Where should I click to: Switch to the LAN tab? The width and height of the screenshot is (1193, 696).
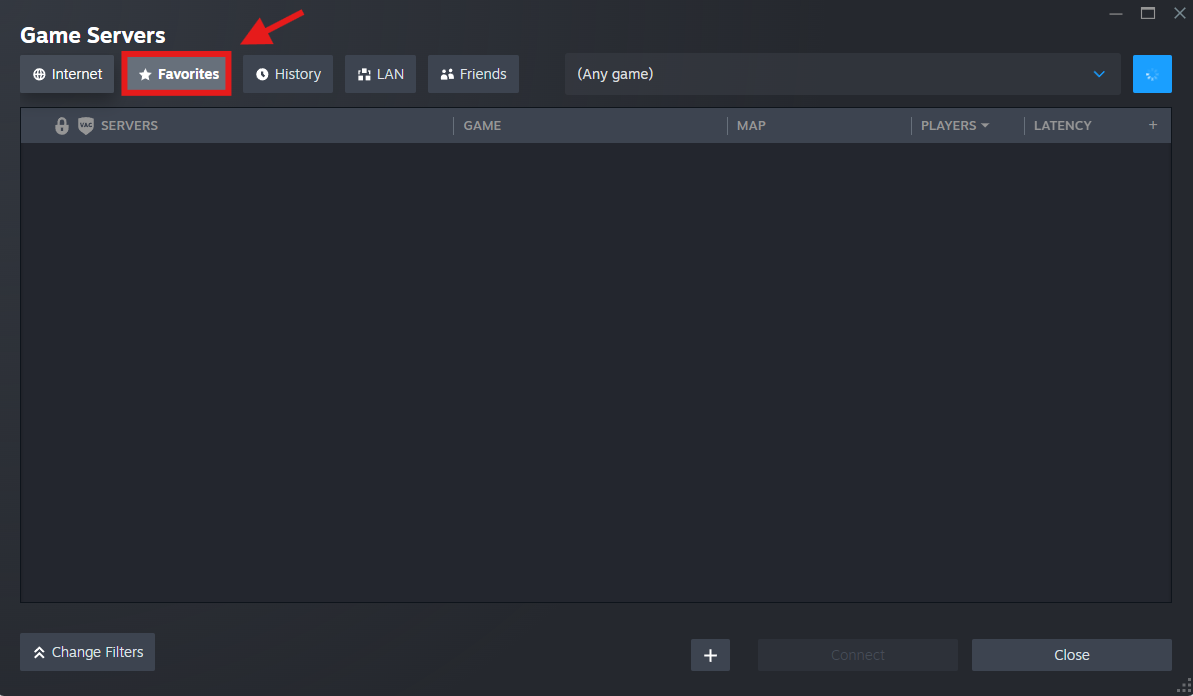point(380,74)
